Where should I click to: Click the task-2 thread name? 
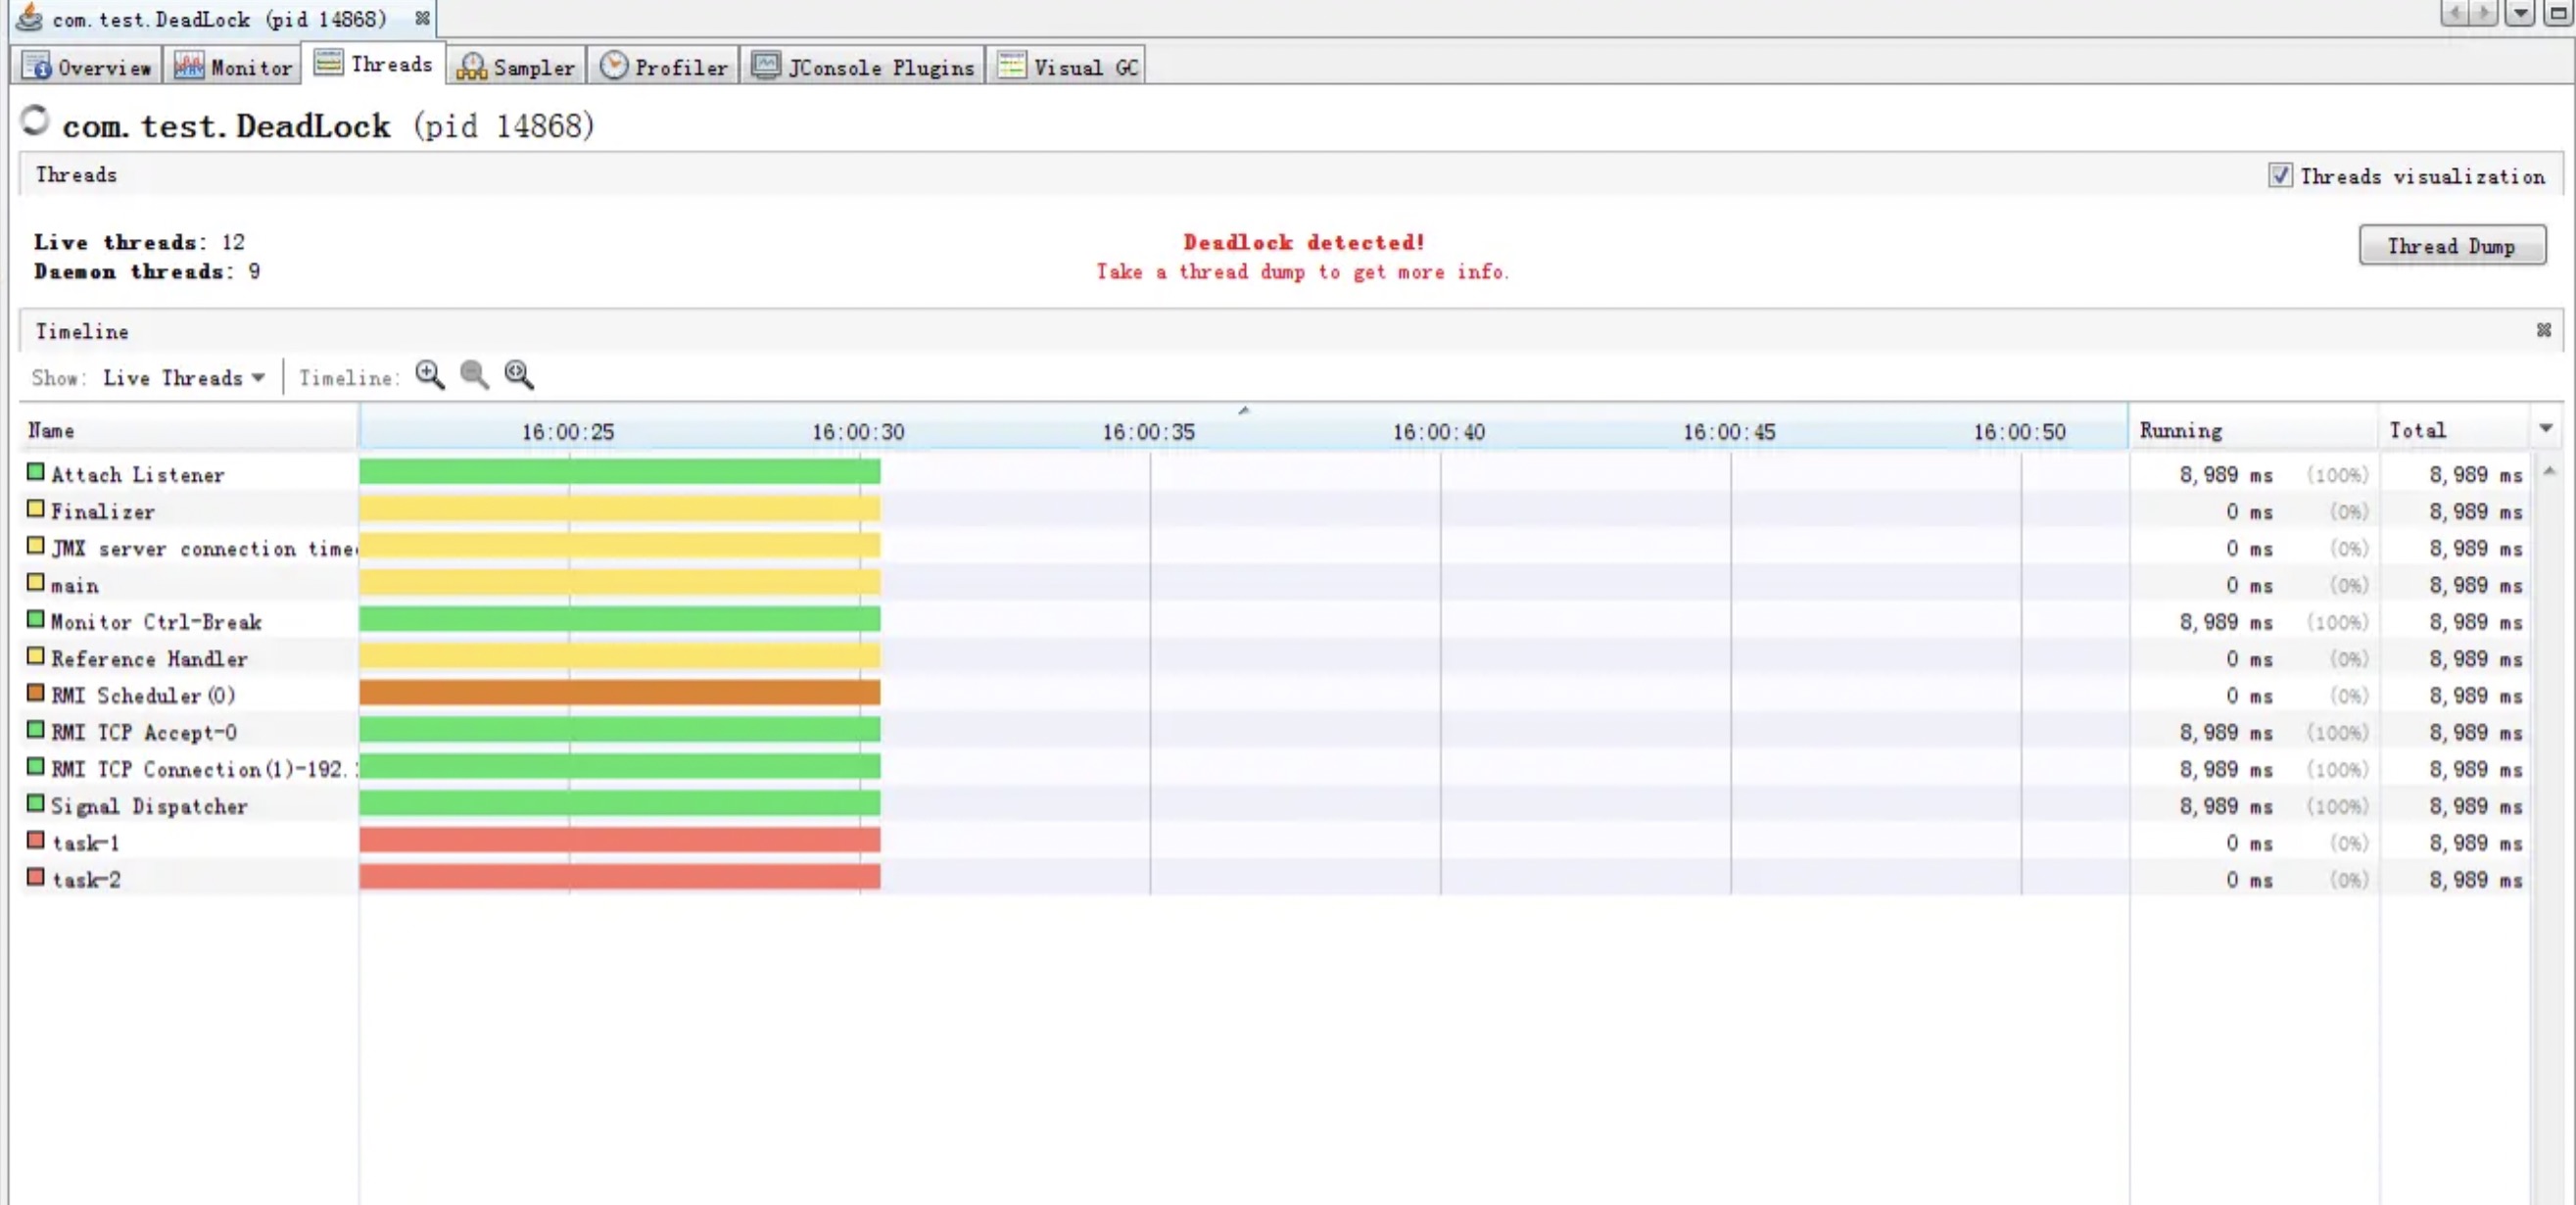tap(86, 880)
